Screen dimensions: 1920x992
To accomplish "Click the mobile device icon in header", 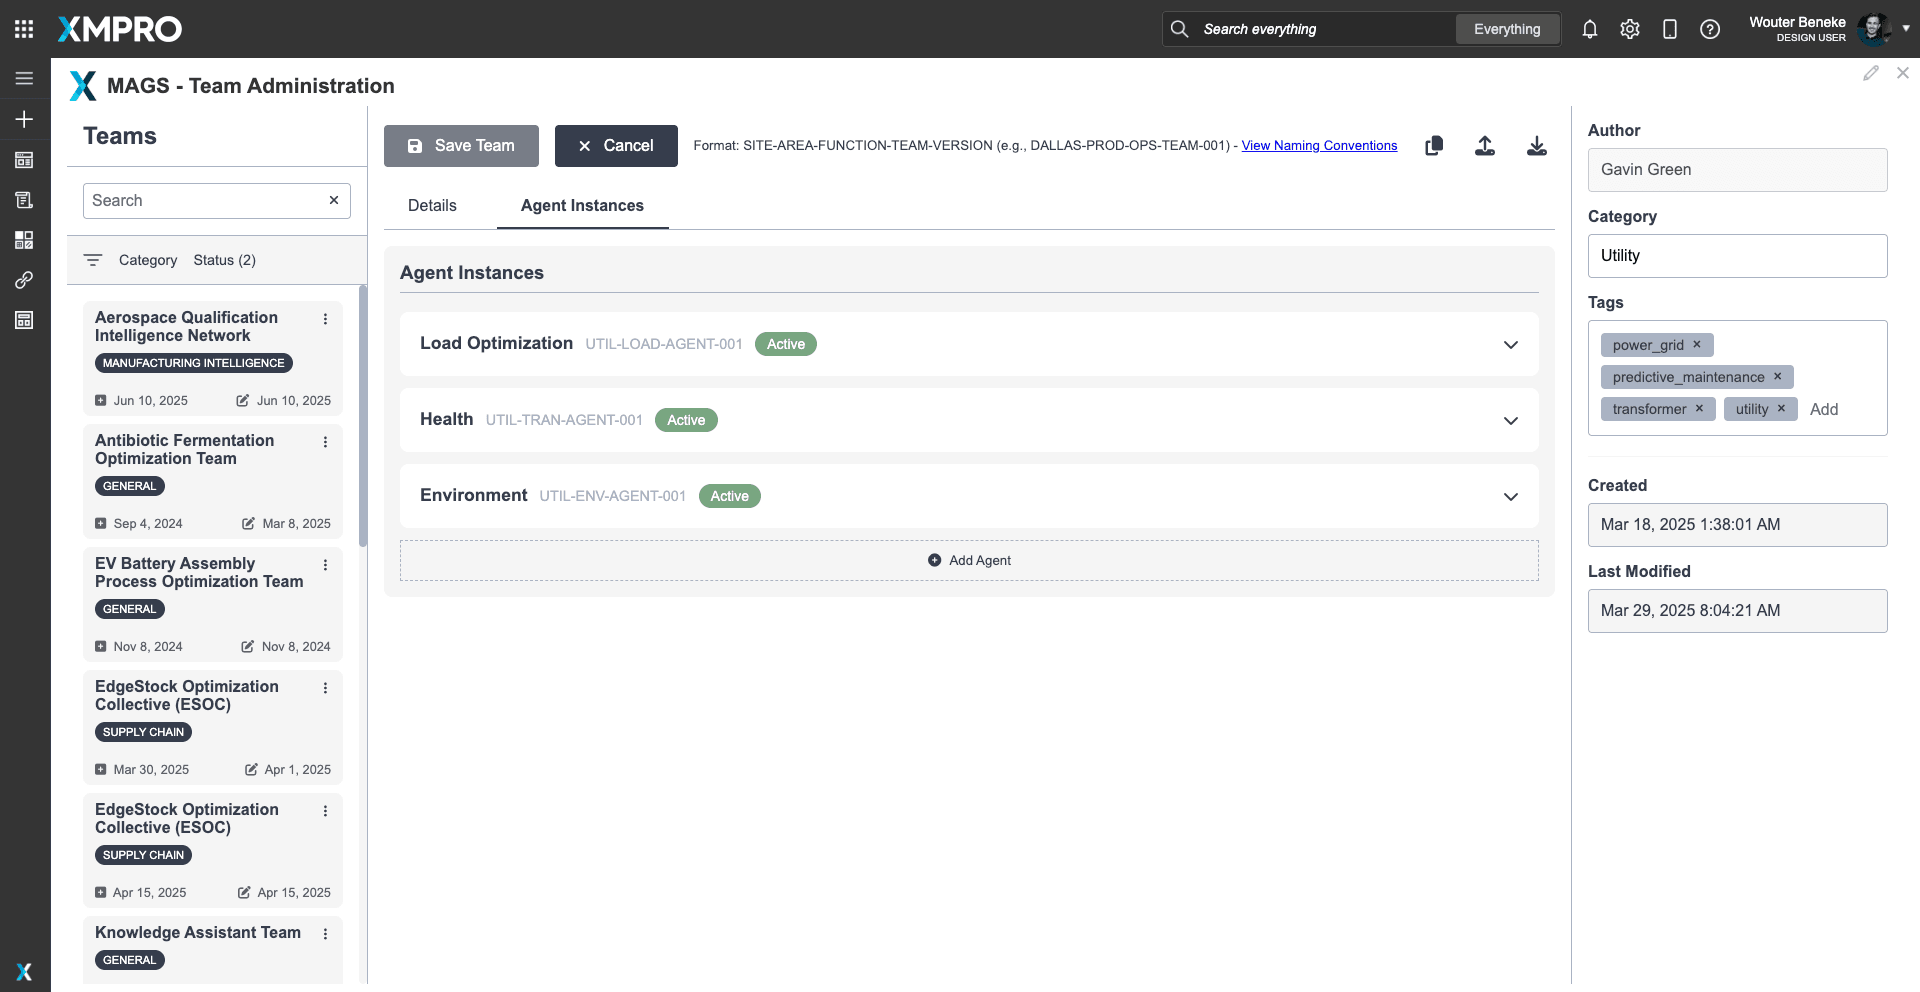I will tap(1670, 29).
